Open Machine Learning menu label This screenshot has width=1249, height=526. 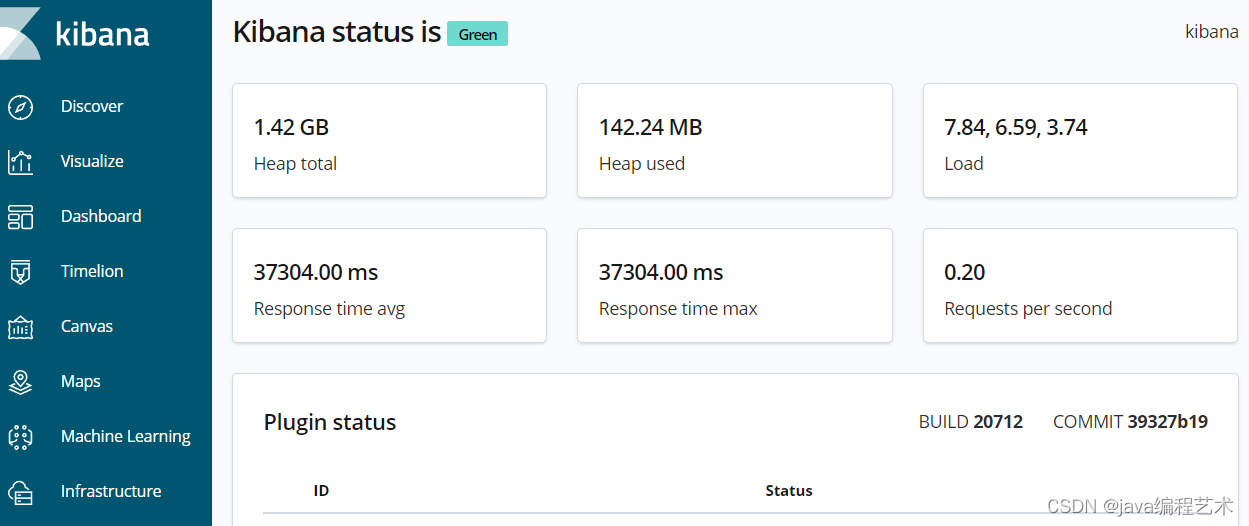coord(126,436)
